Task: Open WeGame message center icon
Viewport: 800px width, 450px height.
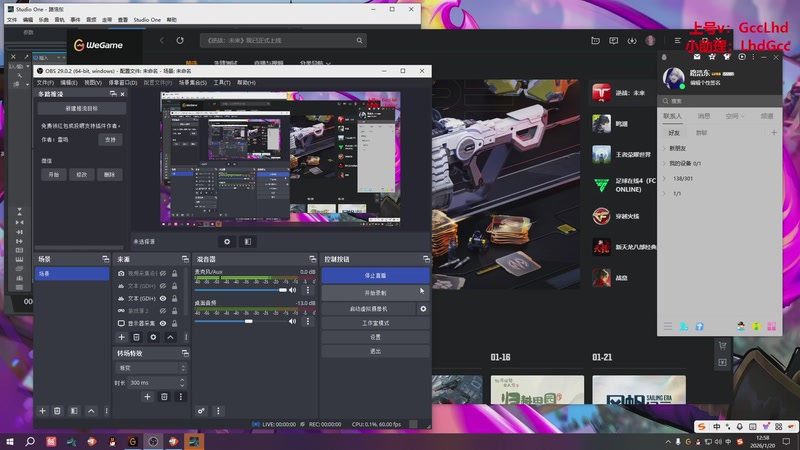Action: tap(613, 41)
